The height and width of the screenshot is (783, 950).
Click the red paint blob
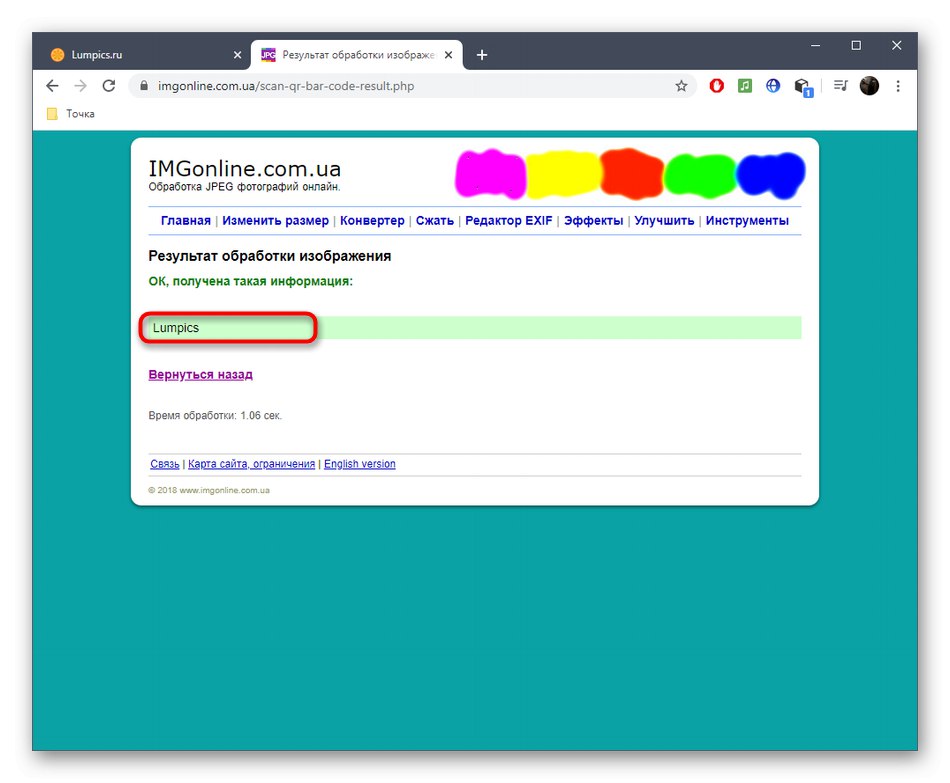pyautogui.click(x=632, y=173)
